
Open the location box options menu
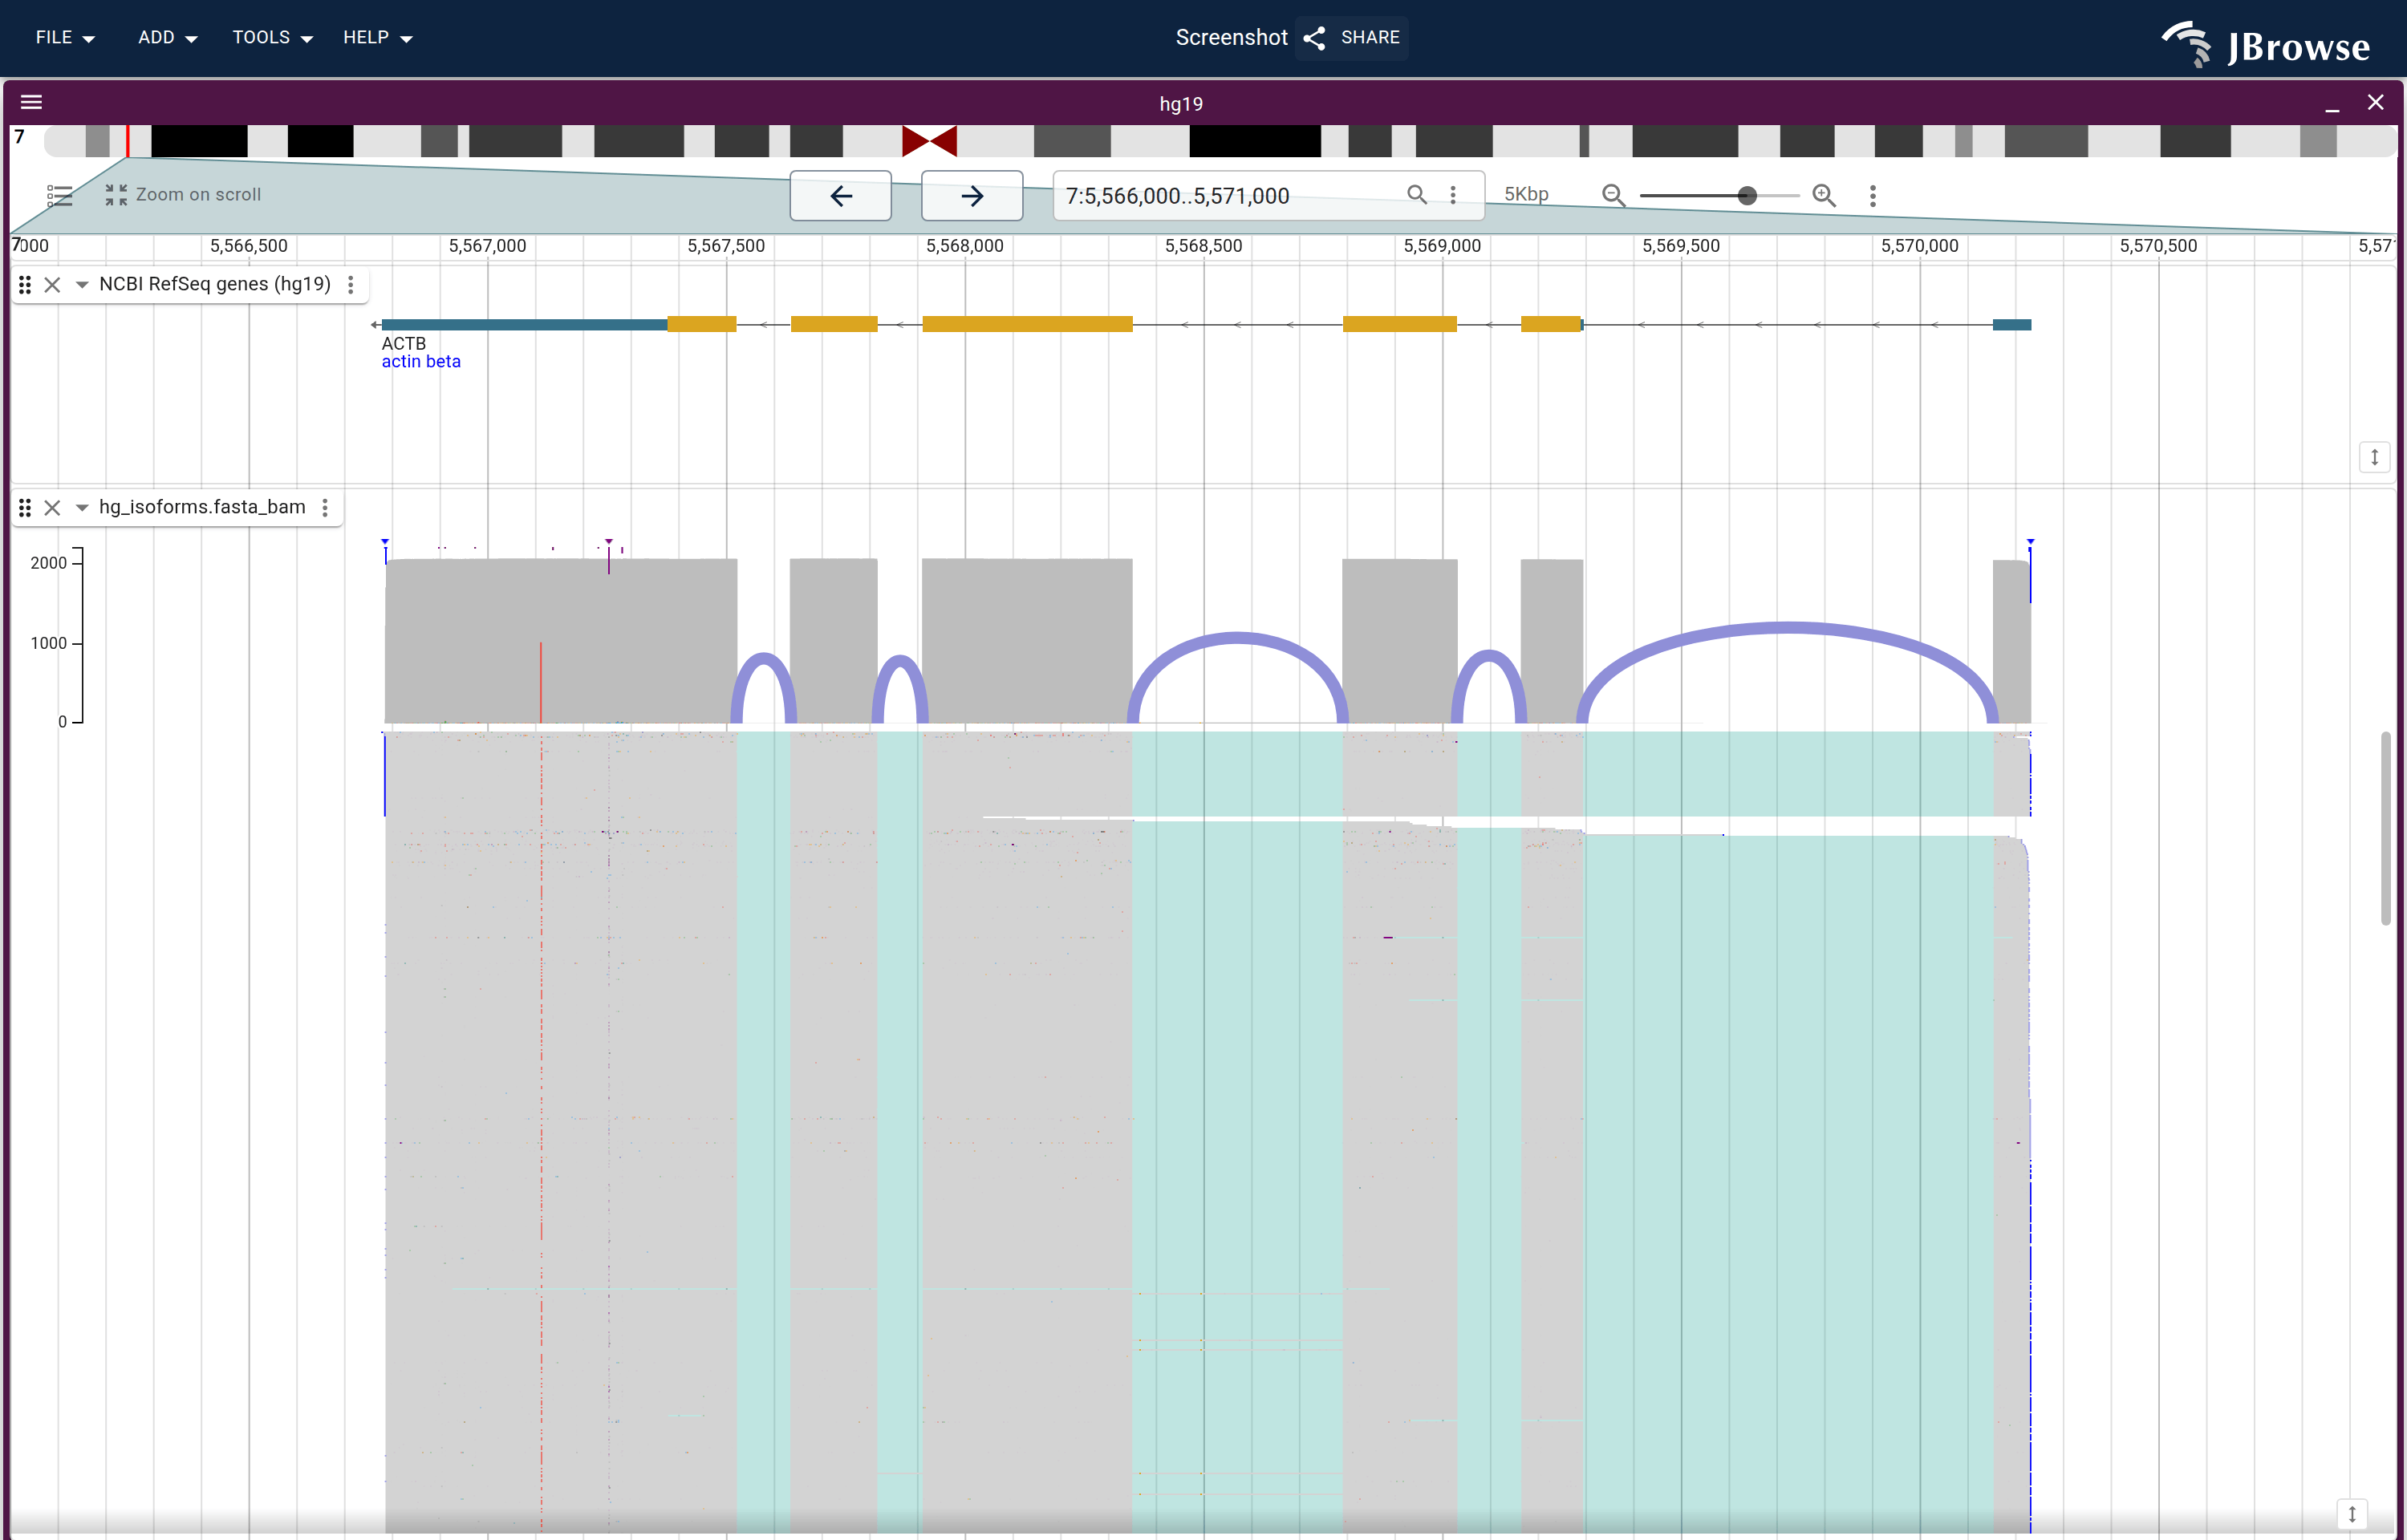tap(1453, 195)
